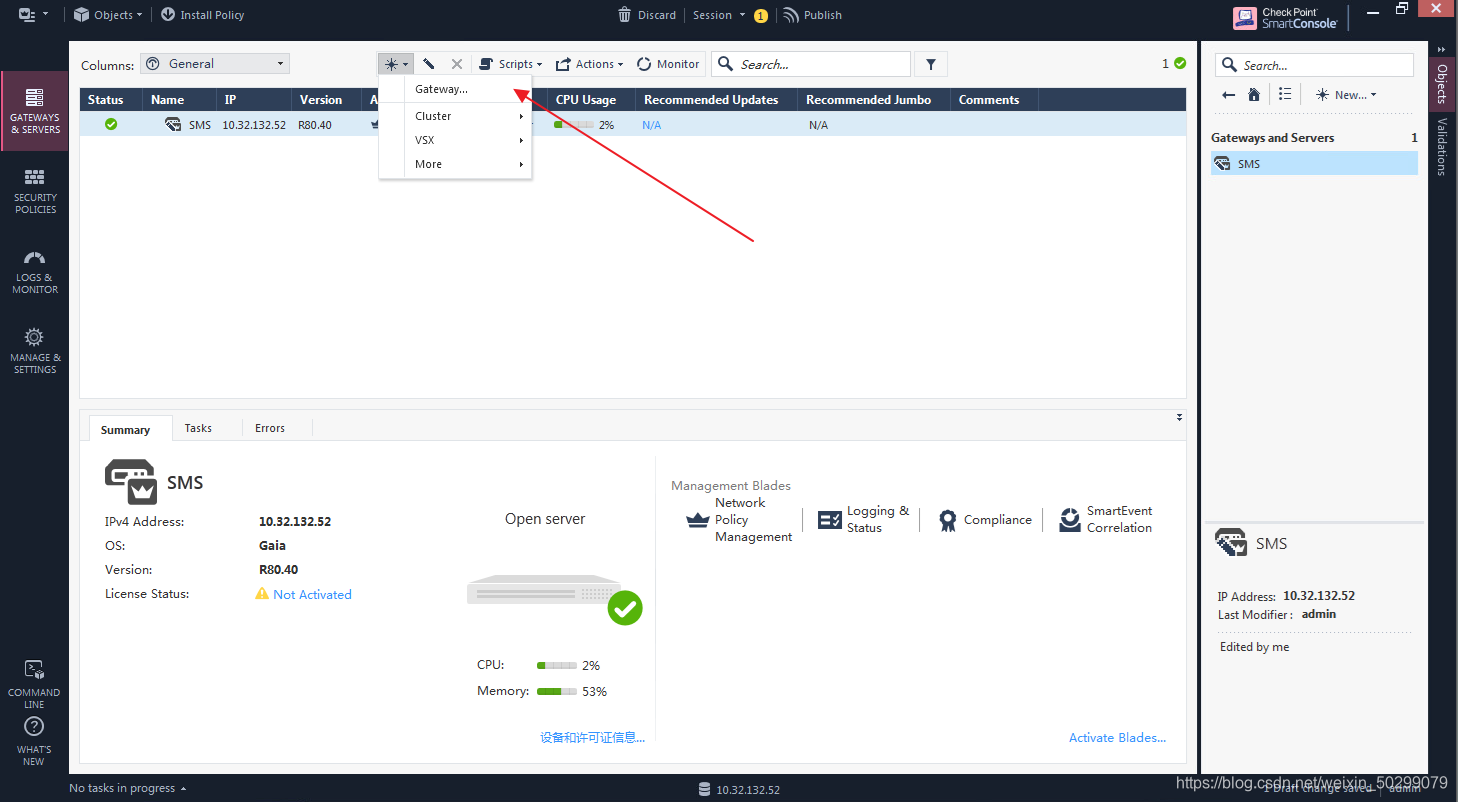This screenshot has width=1458, height=802.
Task: Click the Monitor toolbar button
Action: point(668,64)
